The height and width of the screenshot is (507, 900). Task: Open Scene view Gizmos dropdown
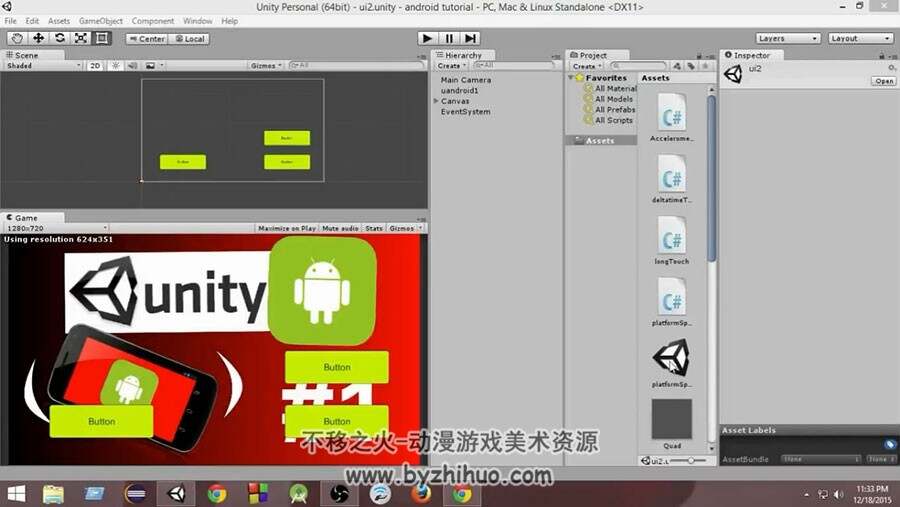pyautogui.click(x=266, y=66)
